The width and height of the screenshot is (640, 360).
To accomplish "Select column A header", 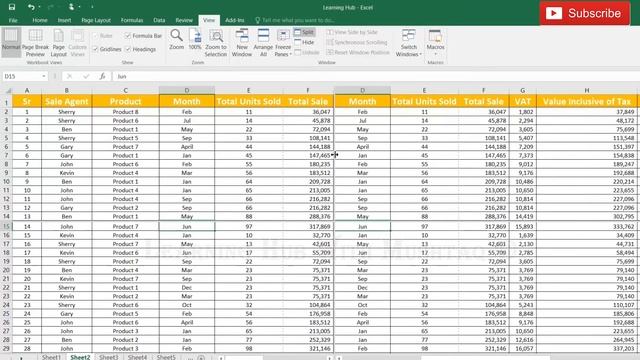I will coord(27,90).
